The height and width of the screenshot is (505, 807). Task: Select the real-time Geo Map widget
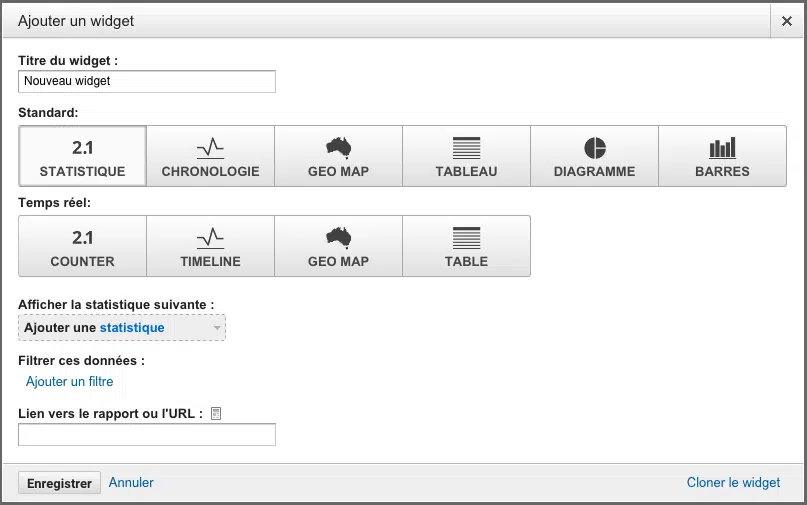[x=338, y=246]
